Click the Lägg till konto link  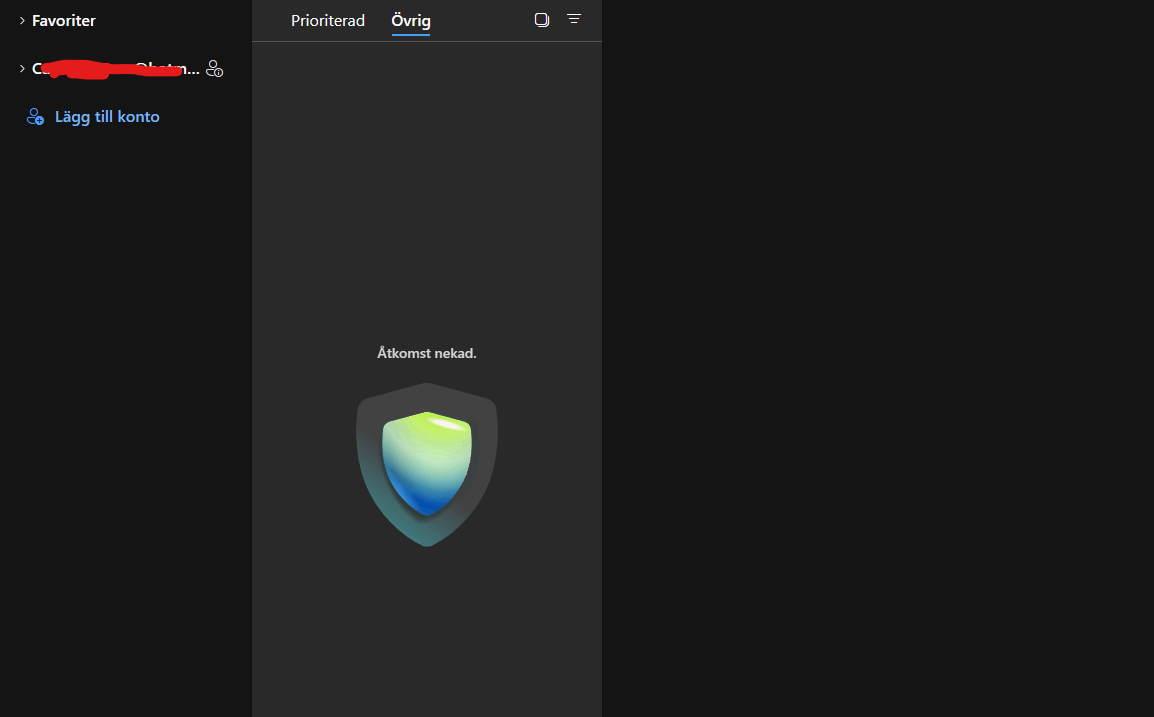tap(107, 116)
